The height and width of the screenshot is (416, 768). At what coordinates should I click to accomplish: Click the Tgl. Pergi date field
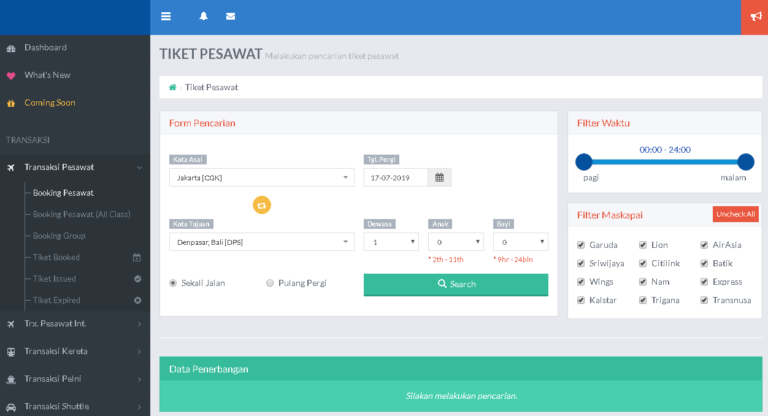click(x=396, y=177)
